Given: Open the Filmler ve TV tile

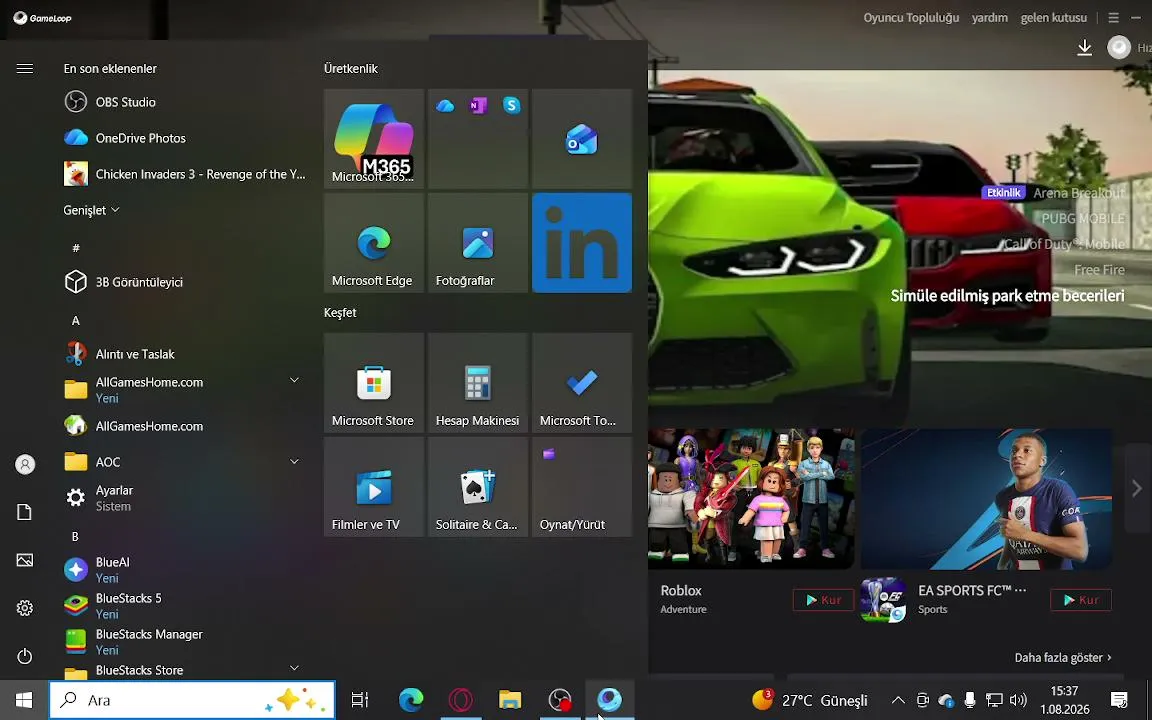Looking at the screenshot, I should [x=374, y=486].
